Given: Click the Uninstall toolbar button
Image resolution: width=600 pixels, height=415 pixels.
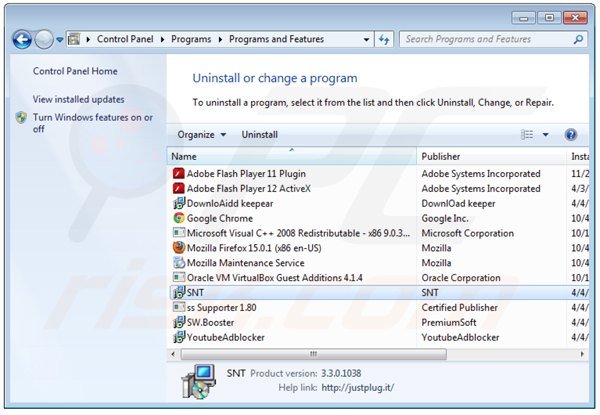Looking at the screenshot, I should 259,135.
